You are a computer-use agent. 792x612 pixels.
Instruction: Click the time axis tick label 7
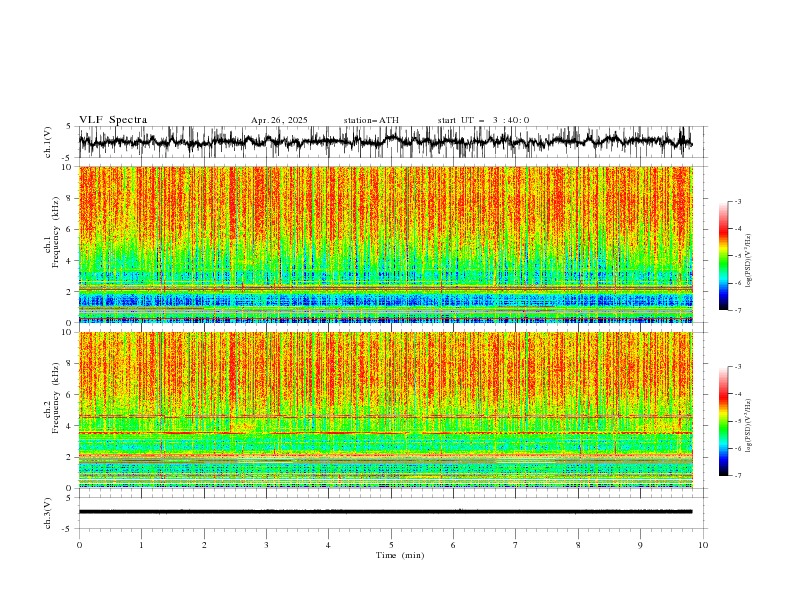click(516, 545)
